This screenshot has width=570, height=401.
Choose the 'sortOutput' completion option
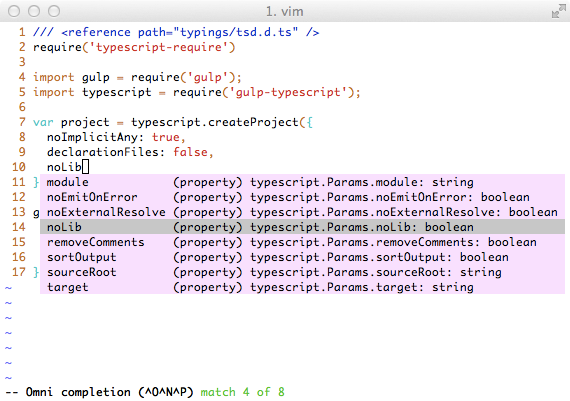click(302, 257)
